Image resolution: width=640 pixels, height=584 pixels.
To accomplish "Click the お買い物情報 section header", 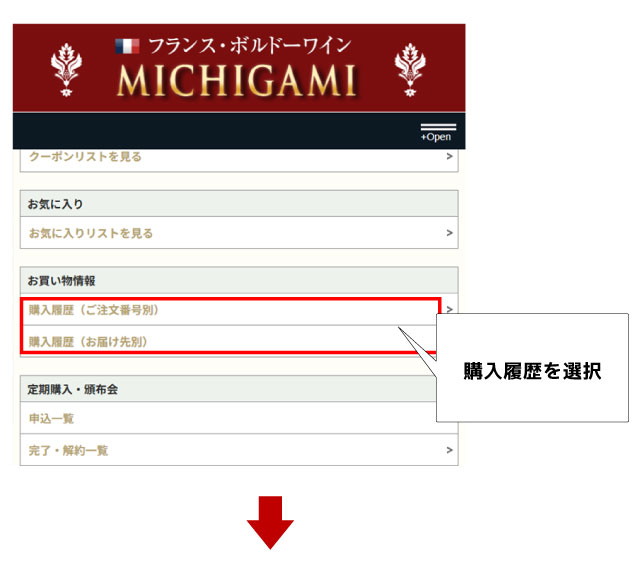I will tap(62, 281).
